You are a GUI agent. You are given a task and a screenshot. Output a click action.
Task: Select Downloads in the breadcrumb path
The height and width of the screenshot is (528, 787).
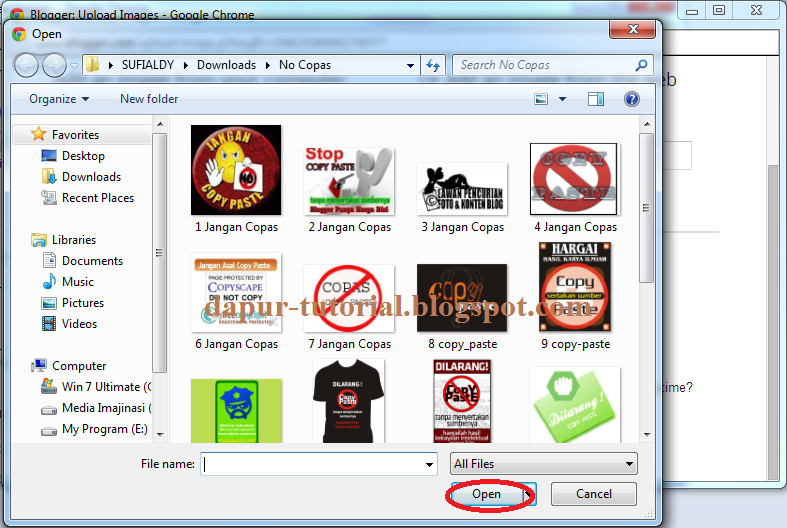(x=226, y=65)
